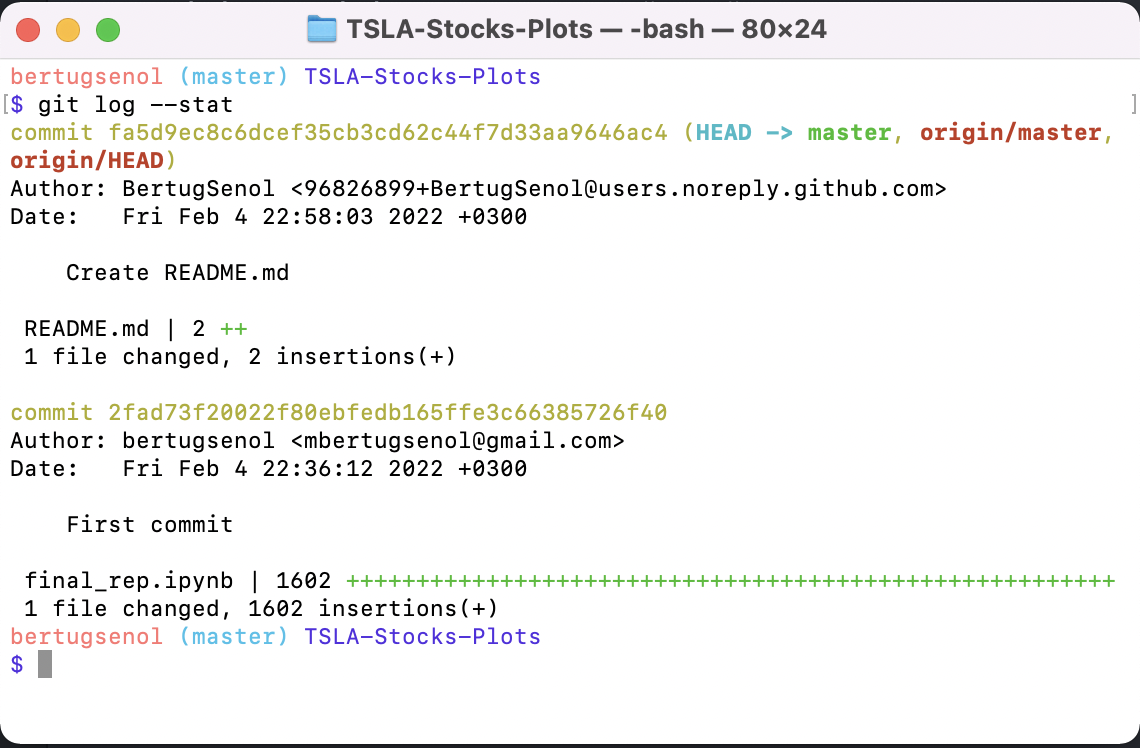Click the summary '1 file changed, 2 insertions(+)'

pyautogui.click(x=240, y=357)
